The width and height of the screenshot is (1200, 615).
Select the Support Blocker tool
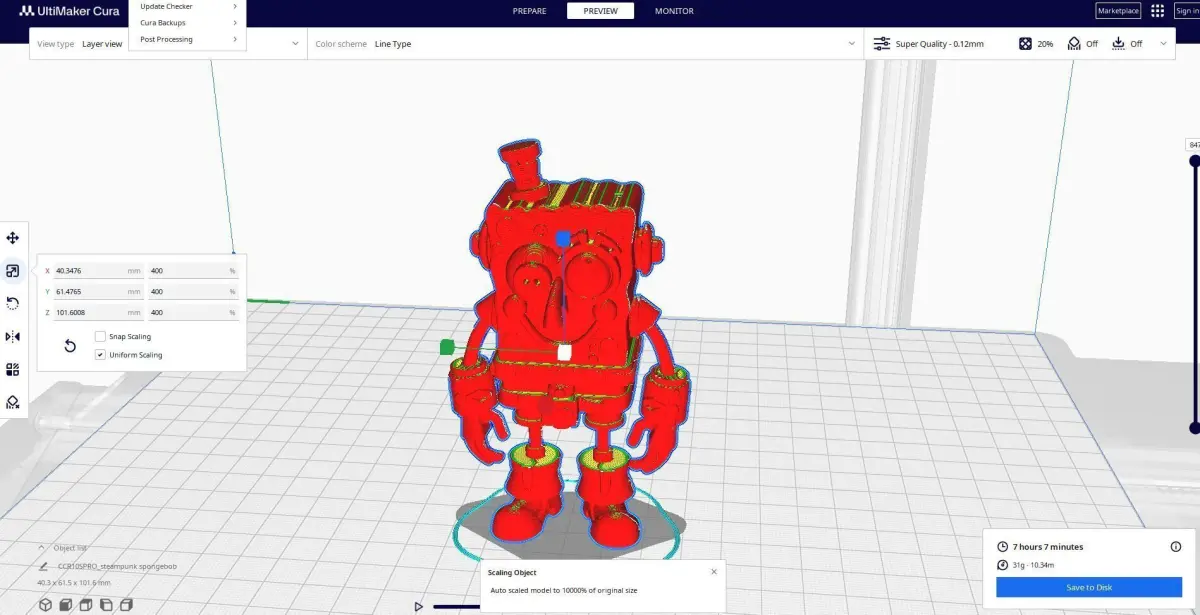(13, 402)
